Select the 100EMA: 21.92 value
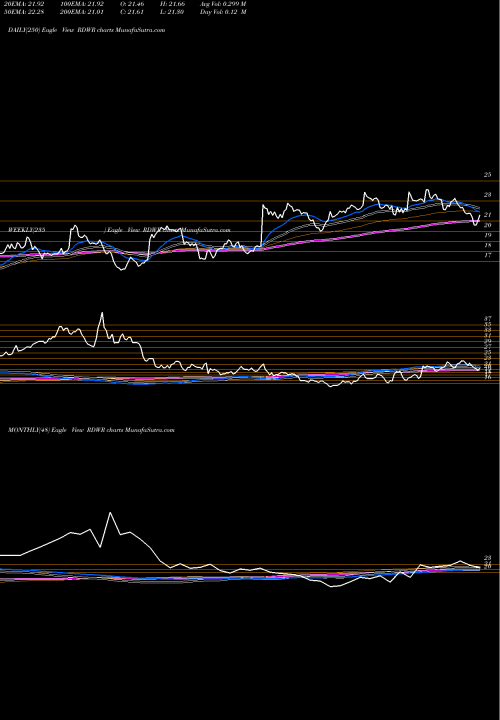The width and height of the screenshot is (500, 720). coord(82,4)
